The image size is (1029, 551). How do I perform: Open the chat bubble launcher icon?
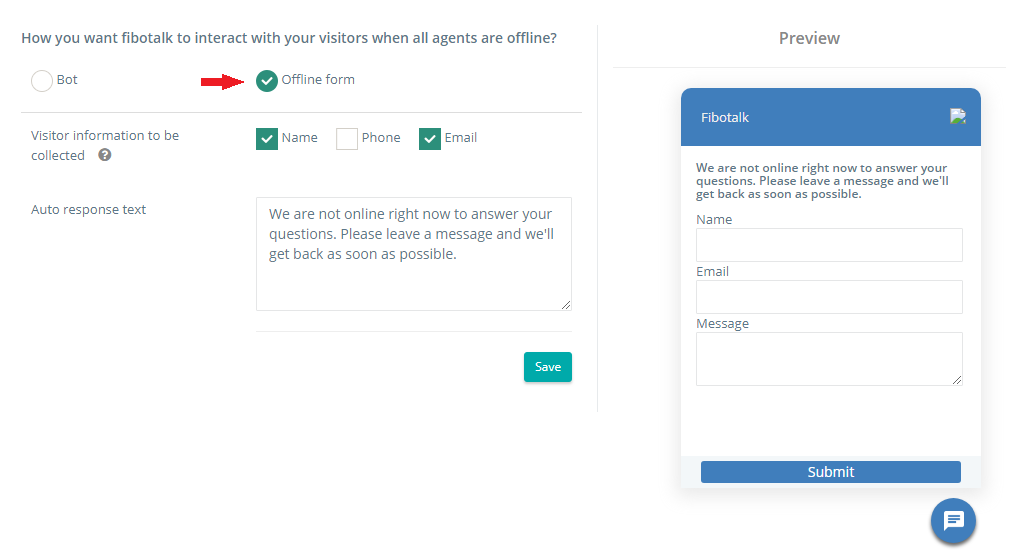(953, 521)
